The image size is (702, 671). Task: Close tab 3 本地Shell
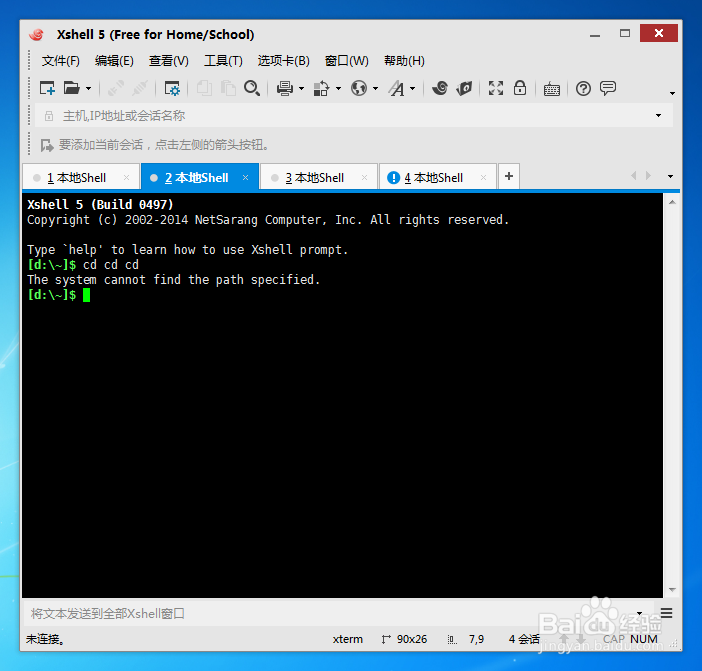tap(364, 178)
